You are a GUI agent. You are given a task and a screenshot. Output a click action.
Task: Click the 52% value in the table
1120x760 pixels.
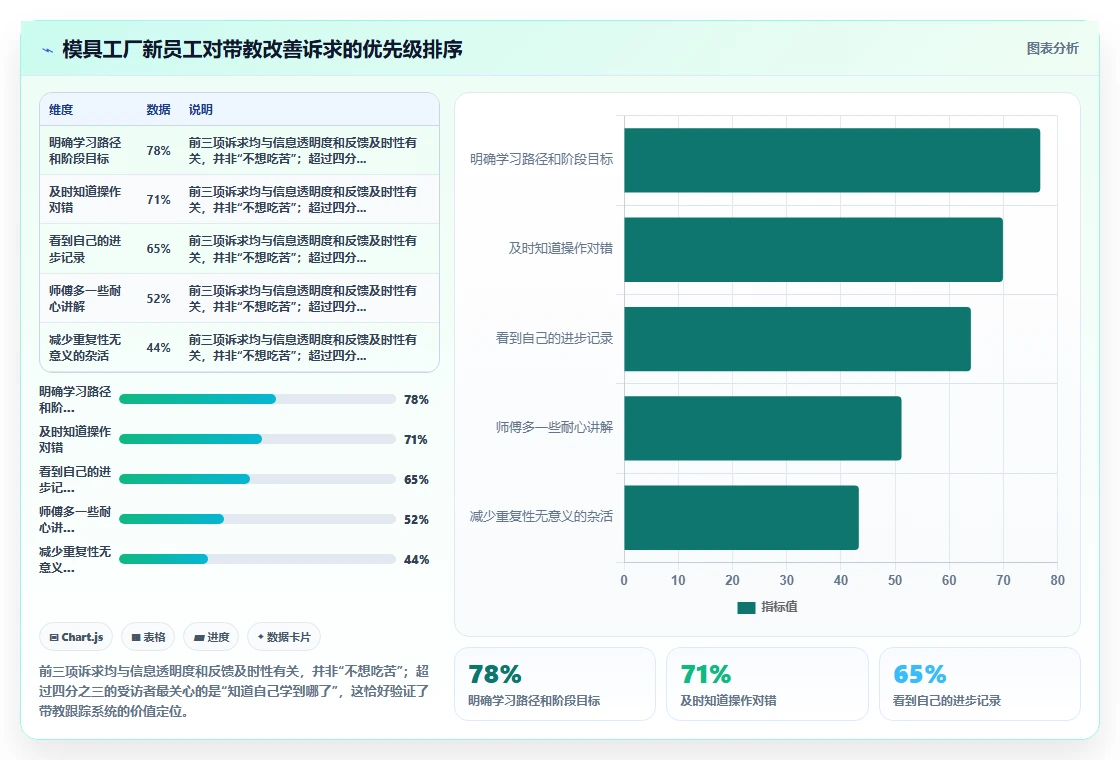(x=159, y=299)
